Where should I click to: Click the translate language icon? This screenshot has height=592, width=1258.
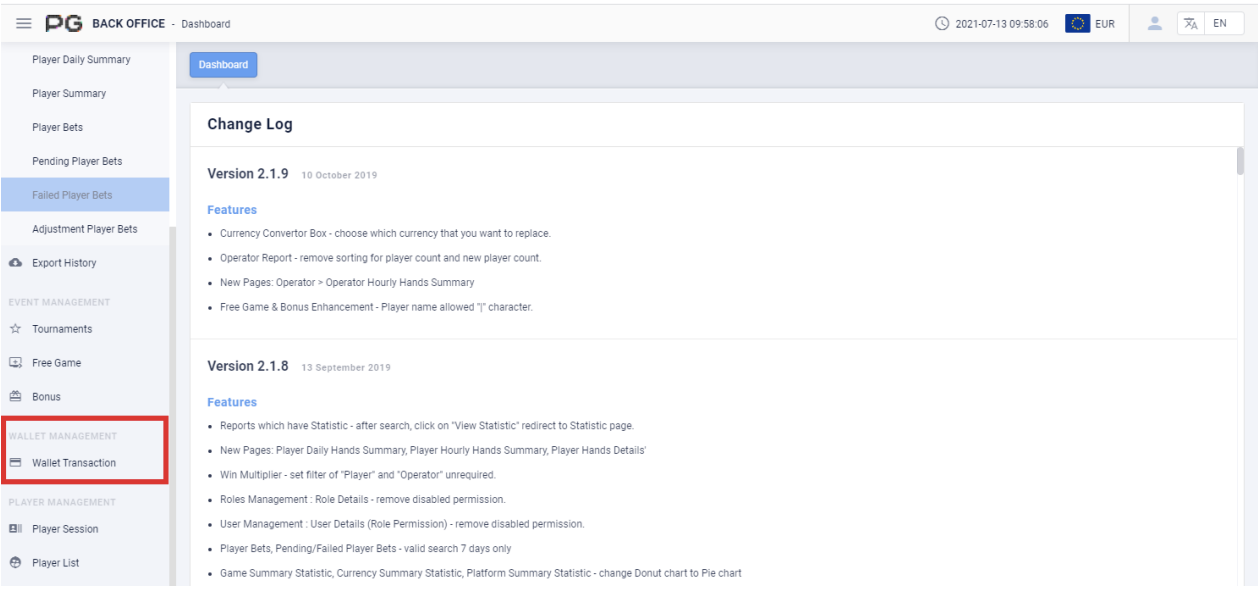(1191, 24)
